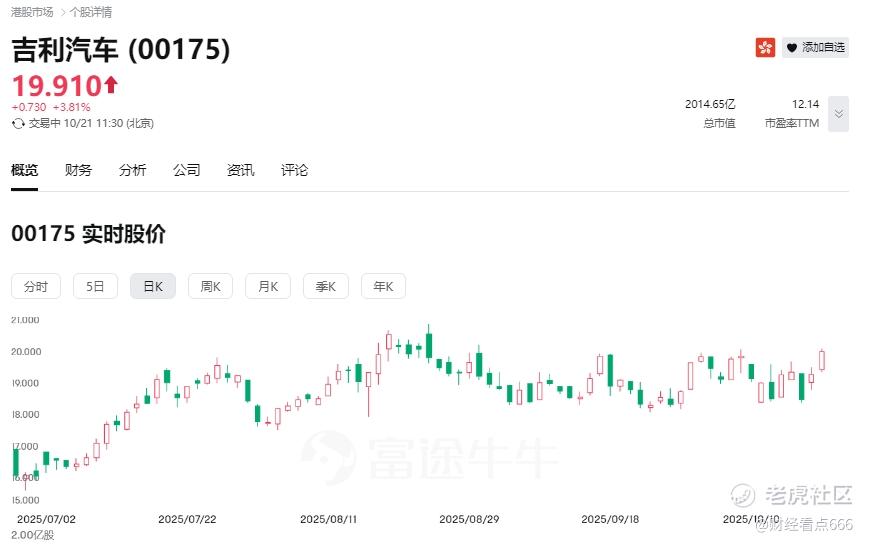
Task: Select the 分时 chart period
Action: (x=36, y=286)
